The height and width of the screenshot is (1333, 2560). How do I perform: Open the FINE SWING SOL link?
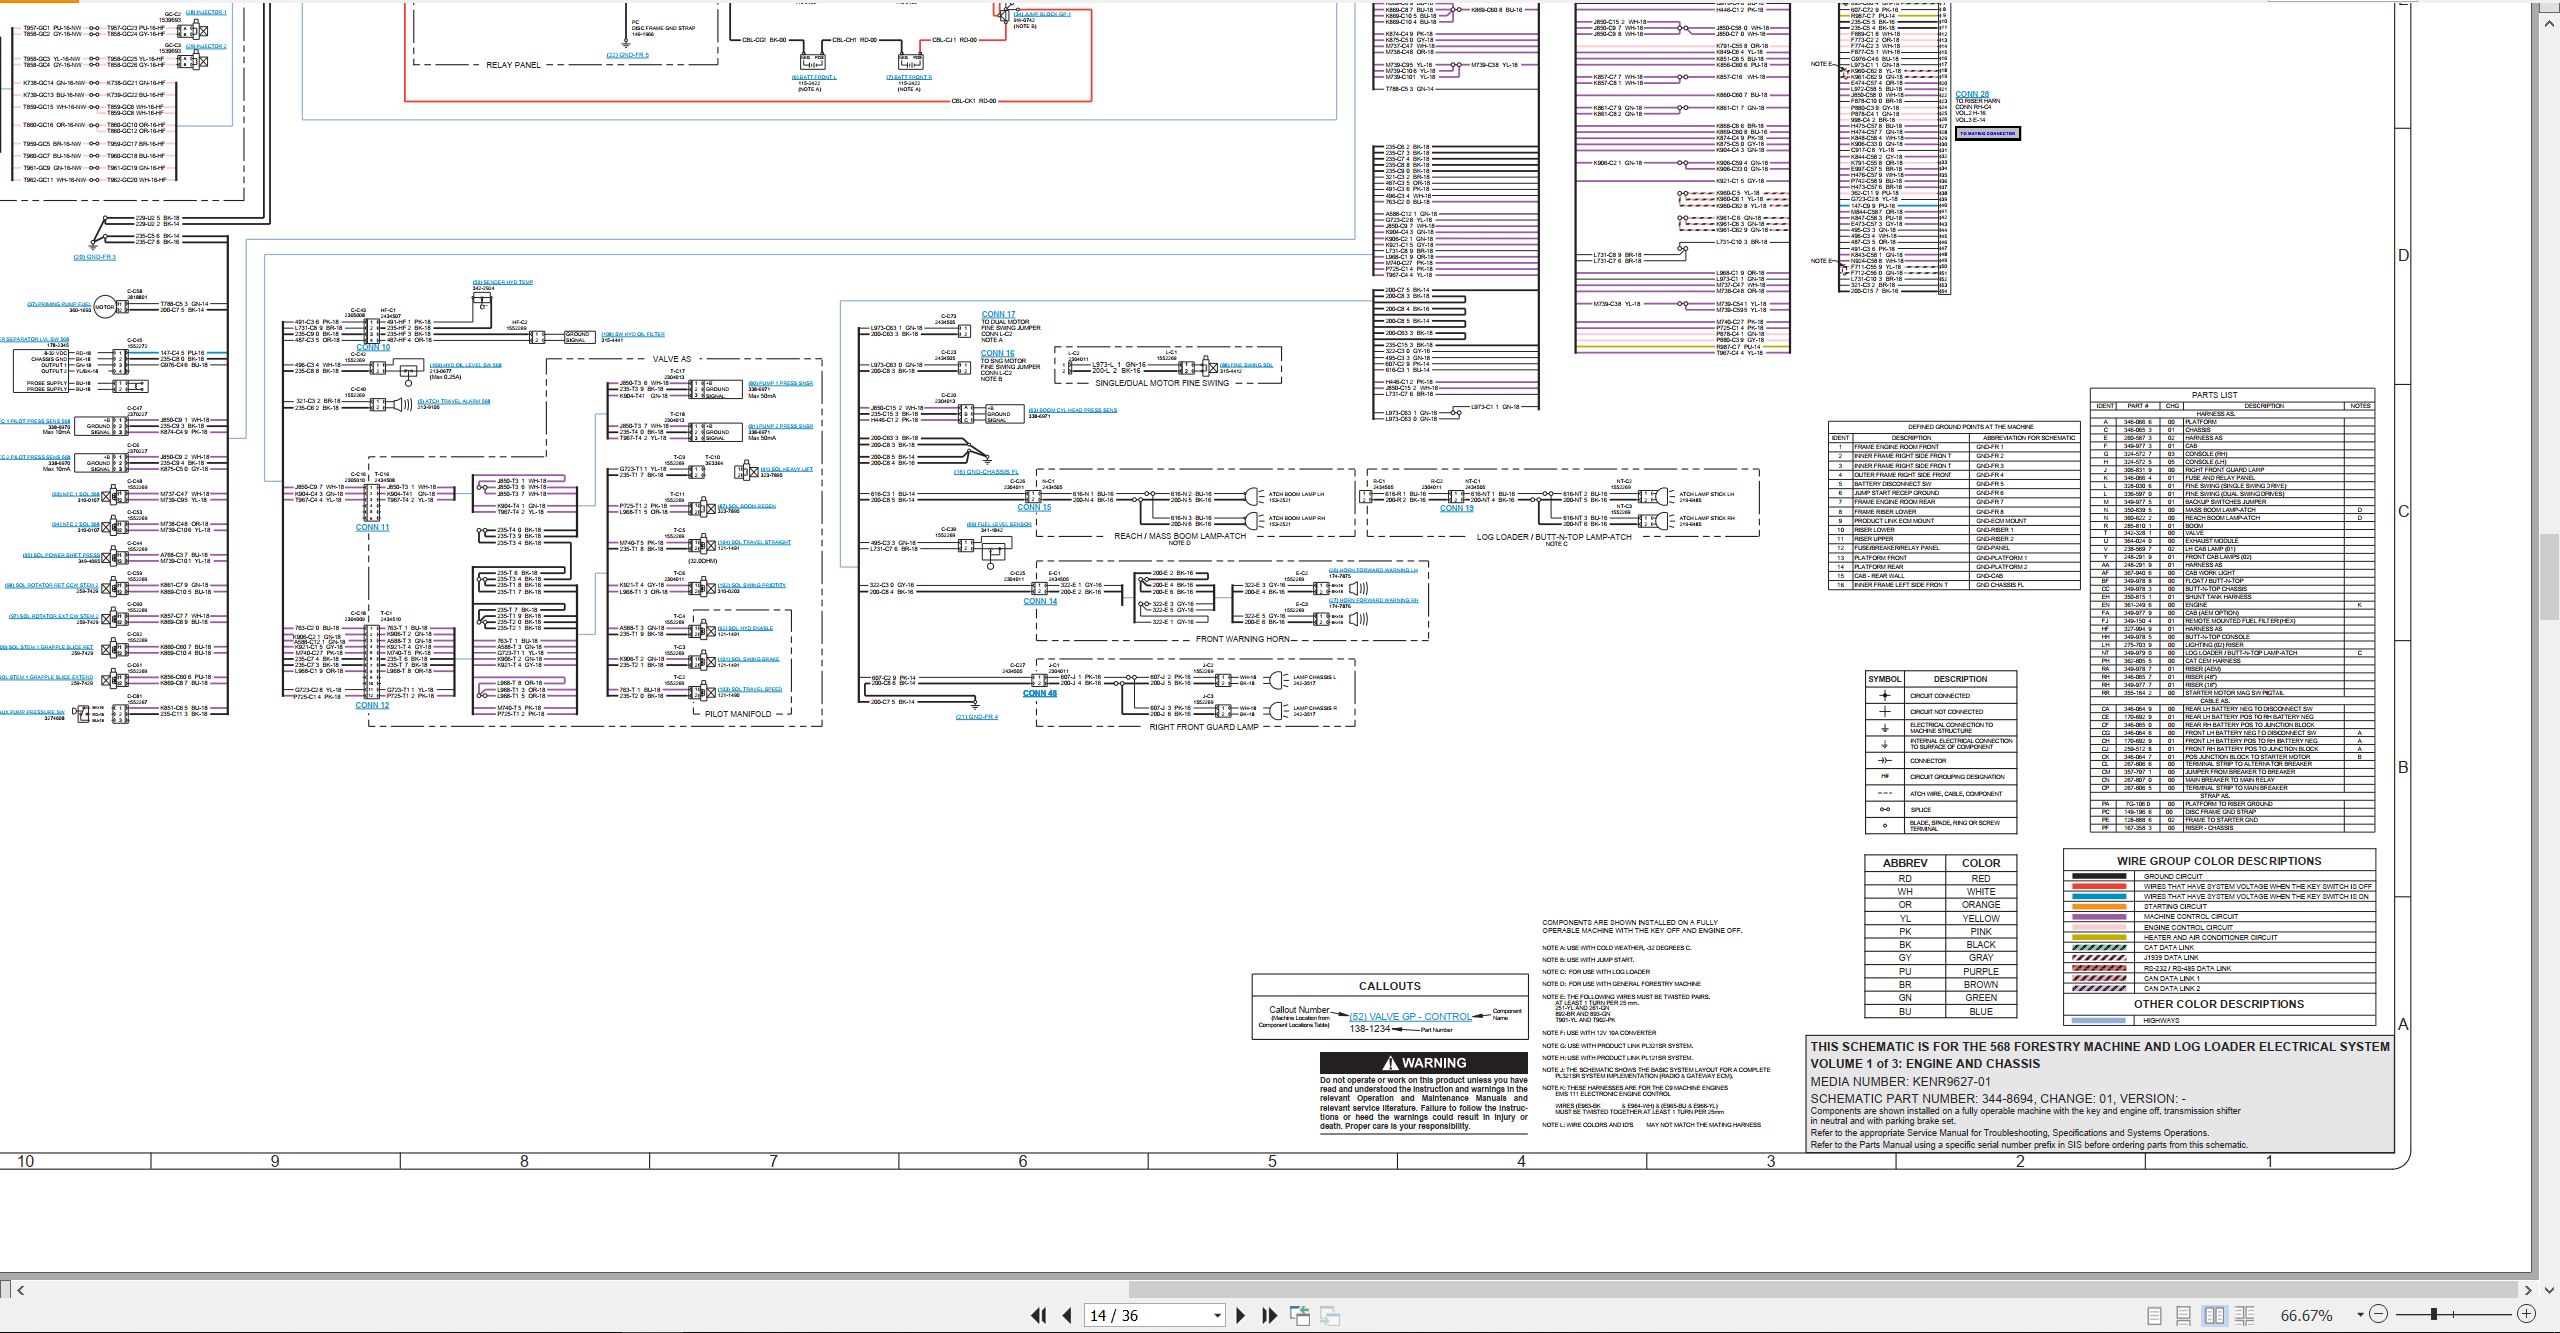coord(1247,365)
